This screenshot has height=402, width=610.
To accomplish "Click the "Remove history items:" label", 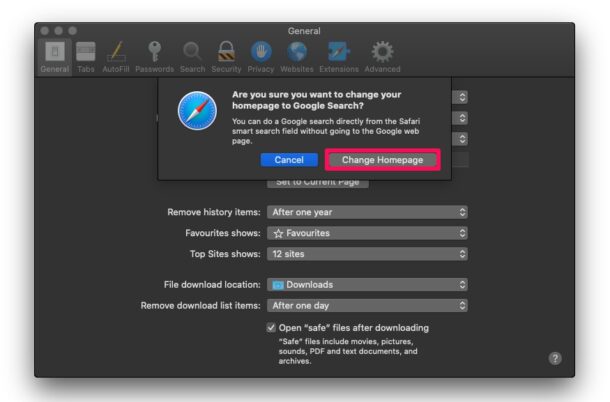I will (x=214, y=212).
